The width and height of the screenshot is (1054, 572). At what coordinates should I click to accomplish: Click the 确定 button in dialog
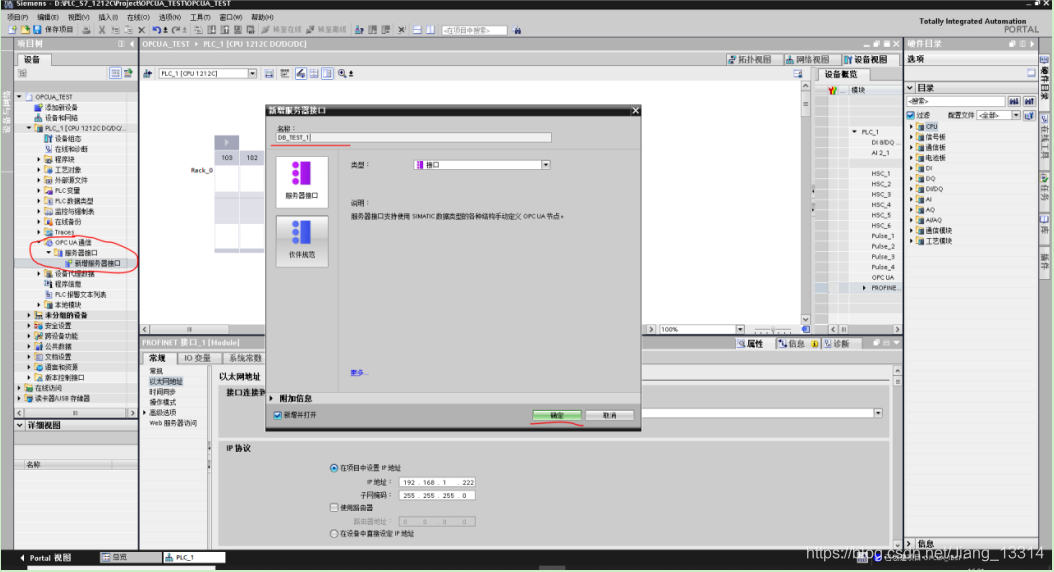pyautogui.click(x=557, y=415)
